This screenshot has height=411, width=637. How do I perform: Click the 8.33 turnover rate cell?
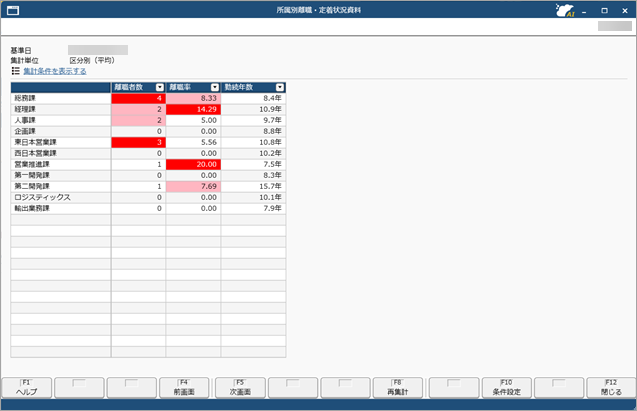(193, 98)
